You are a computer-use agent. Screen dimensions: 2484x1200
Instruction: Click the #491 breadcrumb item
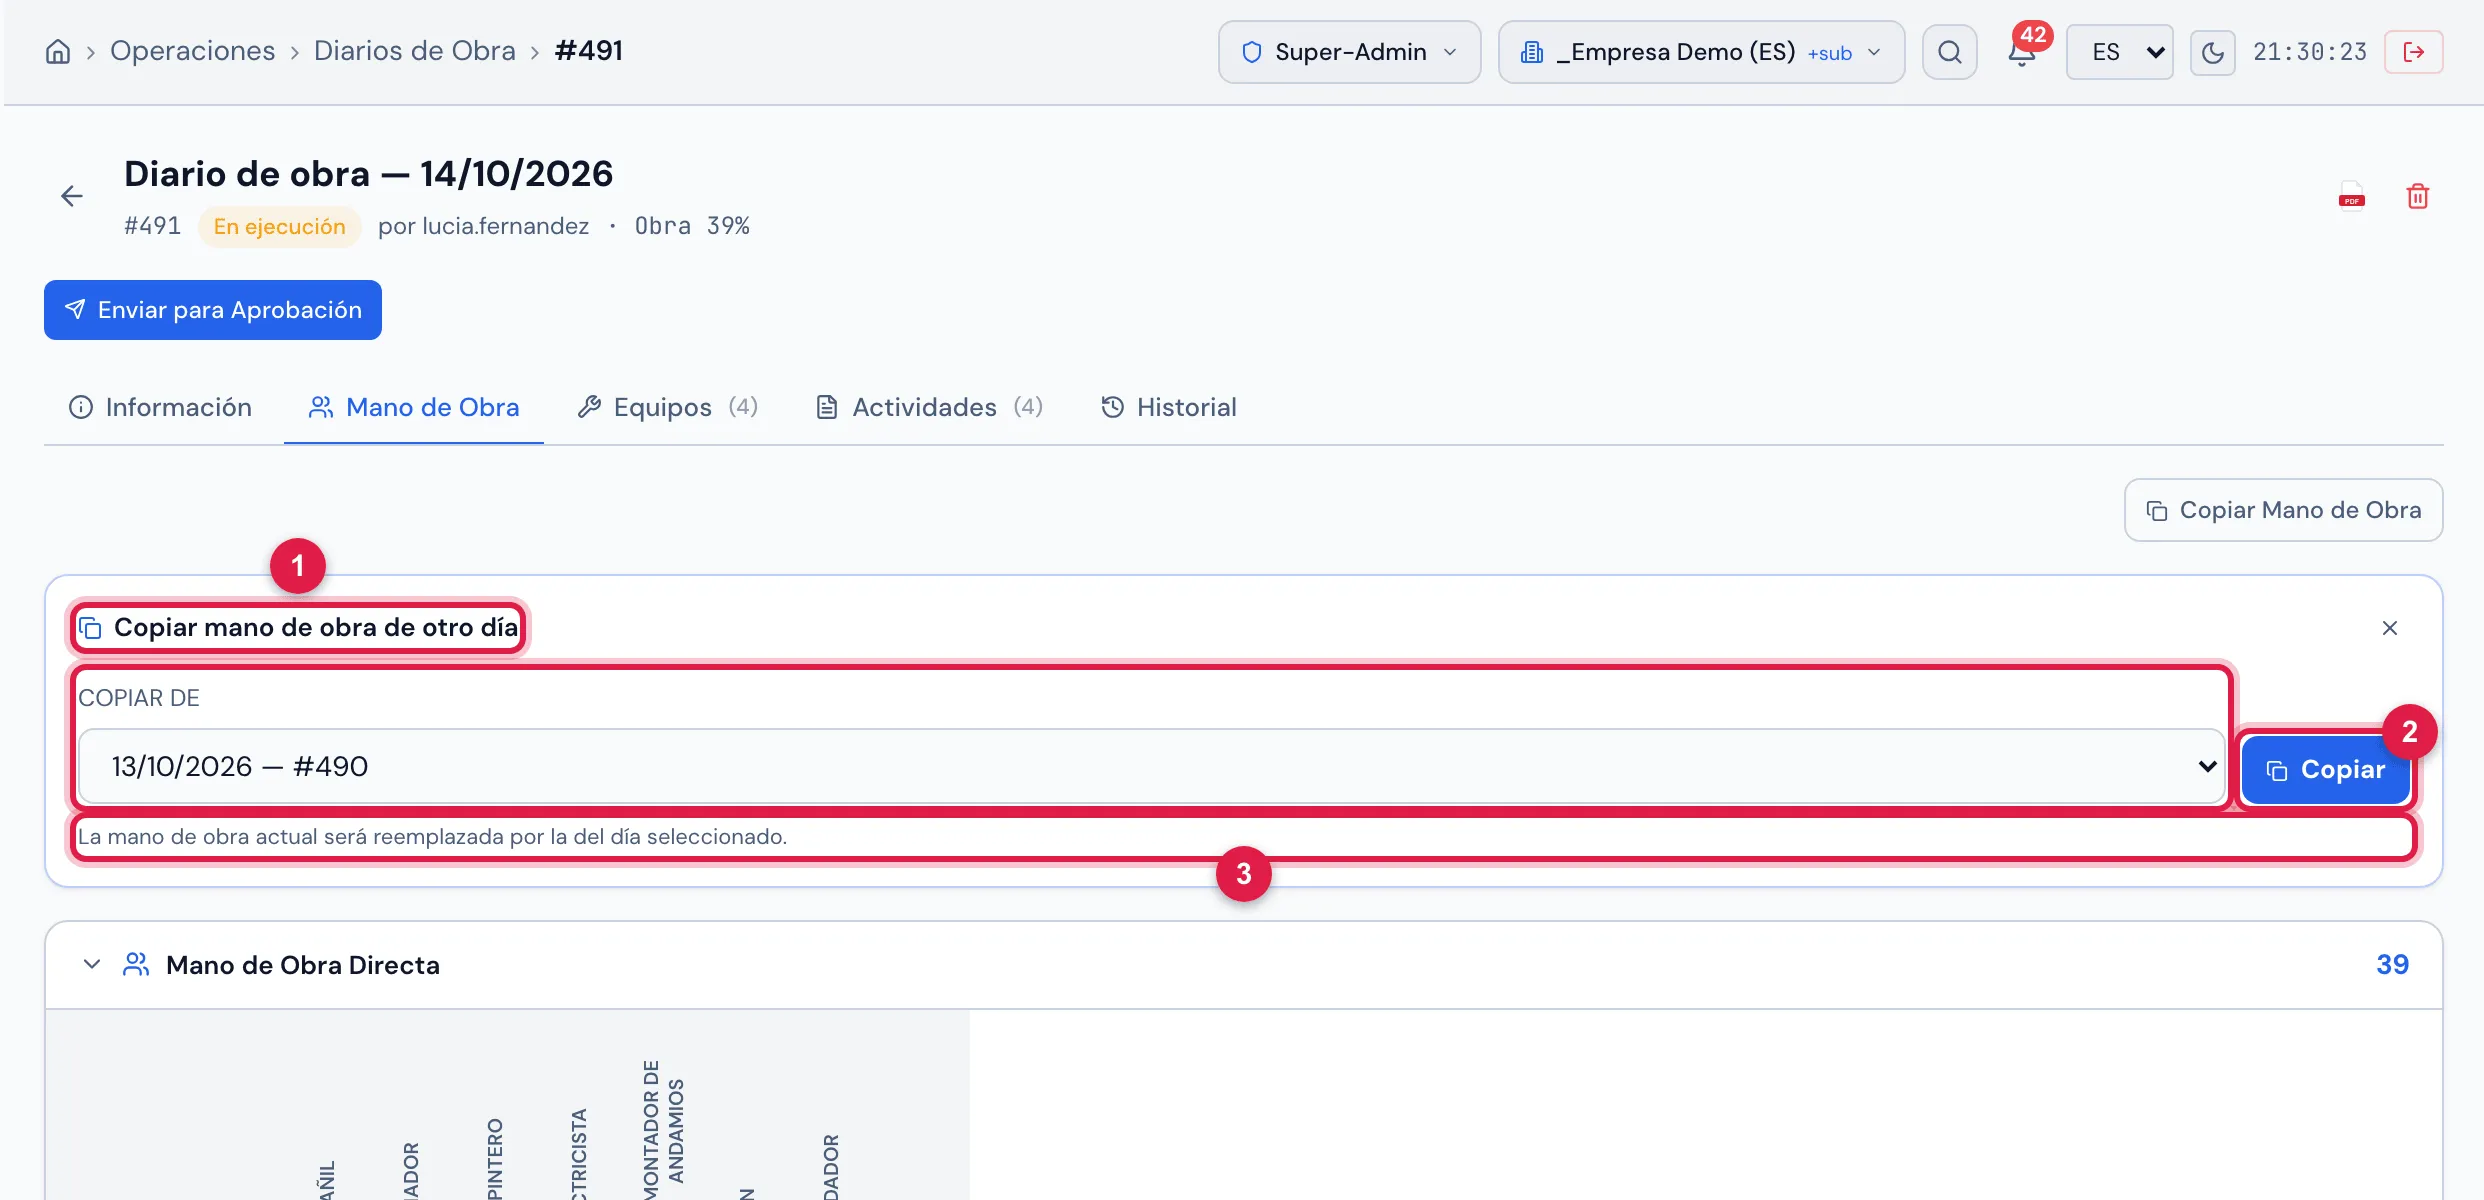coord(589,51)
